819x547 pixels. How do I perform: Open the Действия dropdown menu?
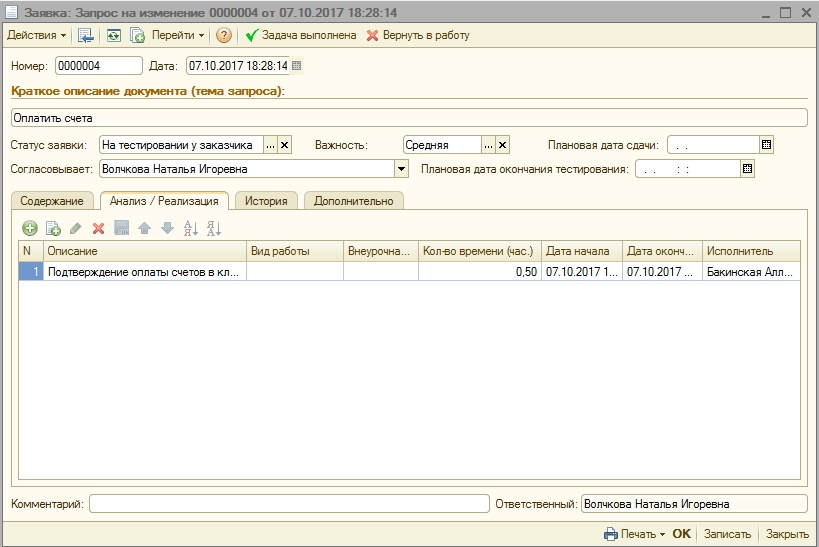(37, 35)
